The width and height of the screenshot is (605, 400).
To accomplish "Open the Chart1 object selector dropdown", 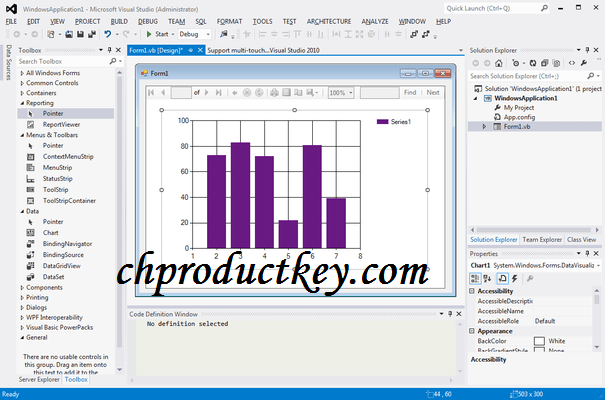I will [x=598, y=265].
